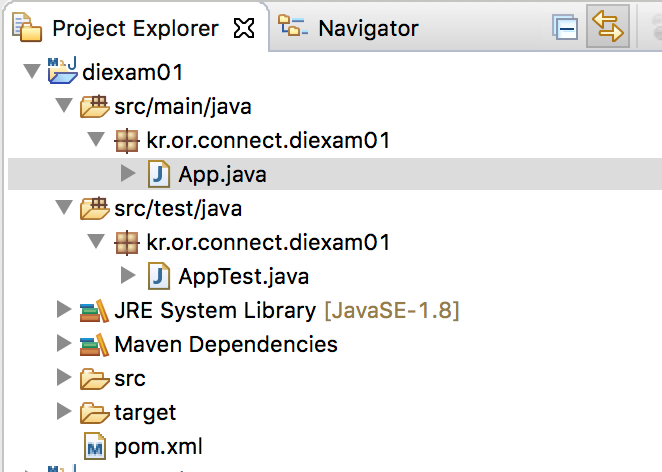Select Maven Dependencies label
662x472 pixels.
226,345
